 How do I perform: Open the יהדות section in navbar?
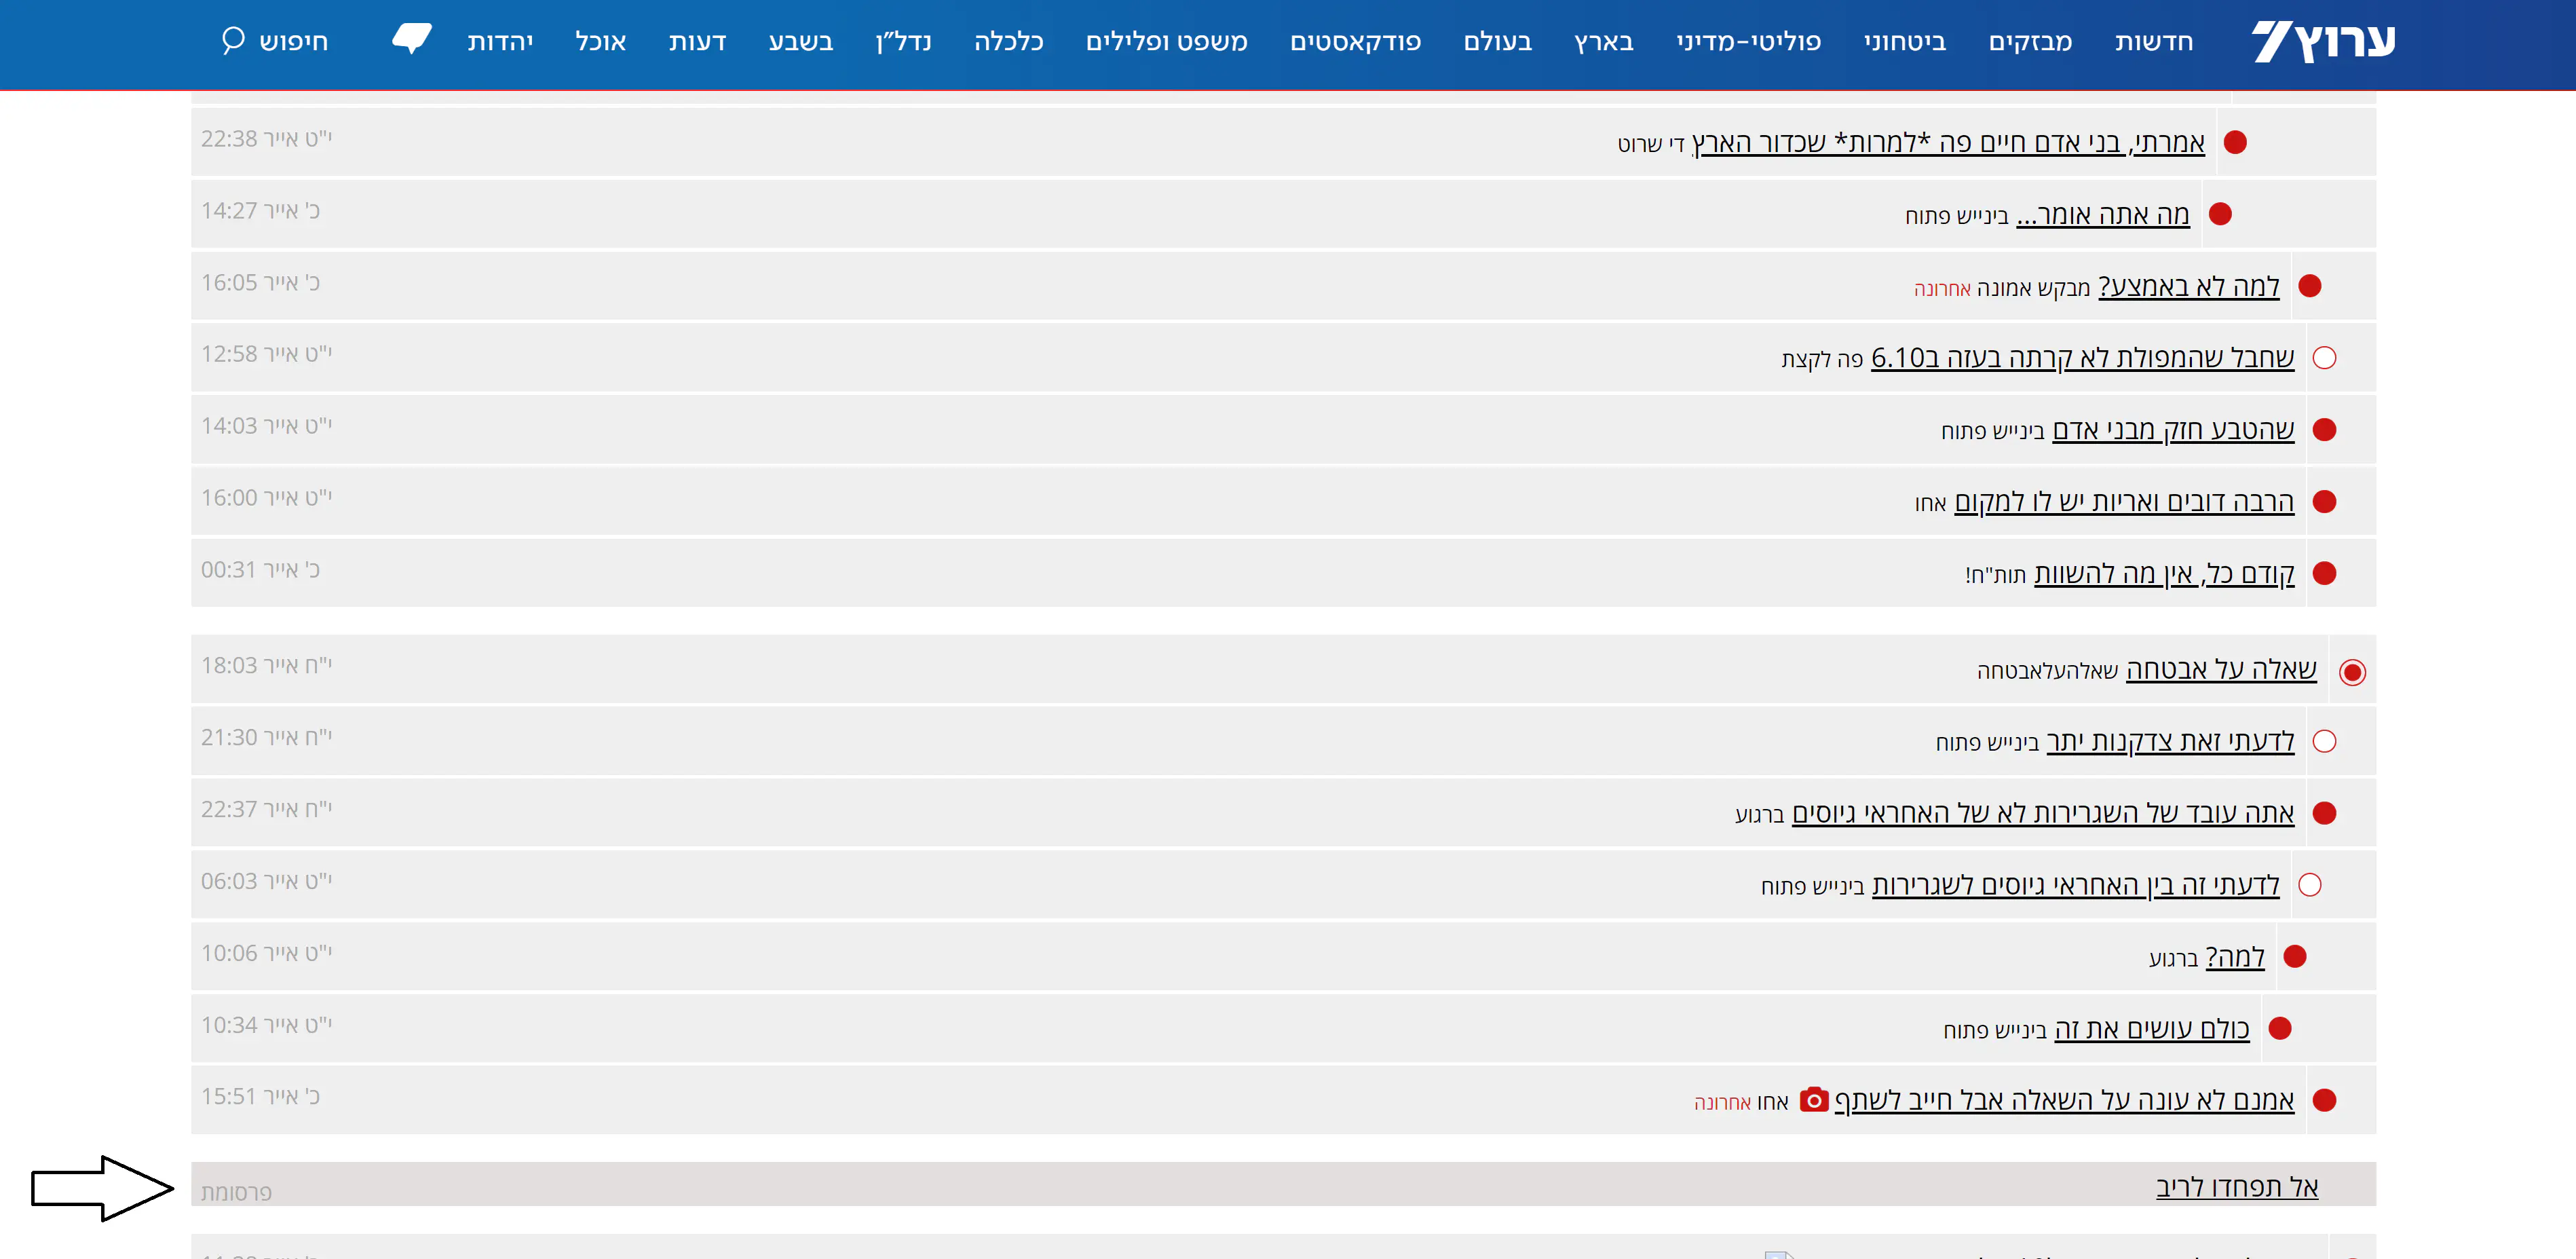[x=500, y=42]
